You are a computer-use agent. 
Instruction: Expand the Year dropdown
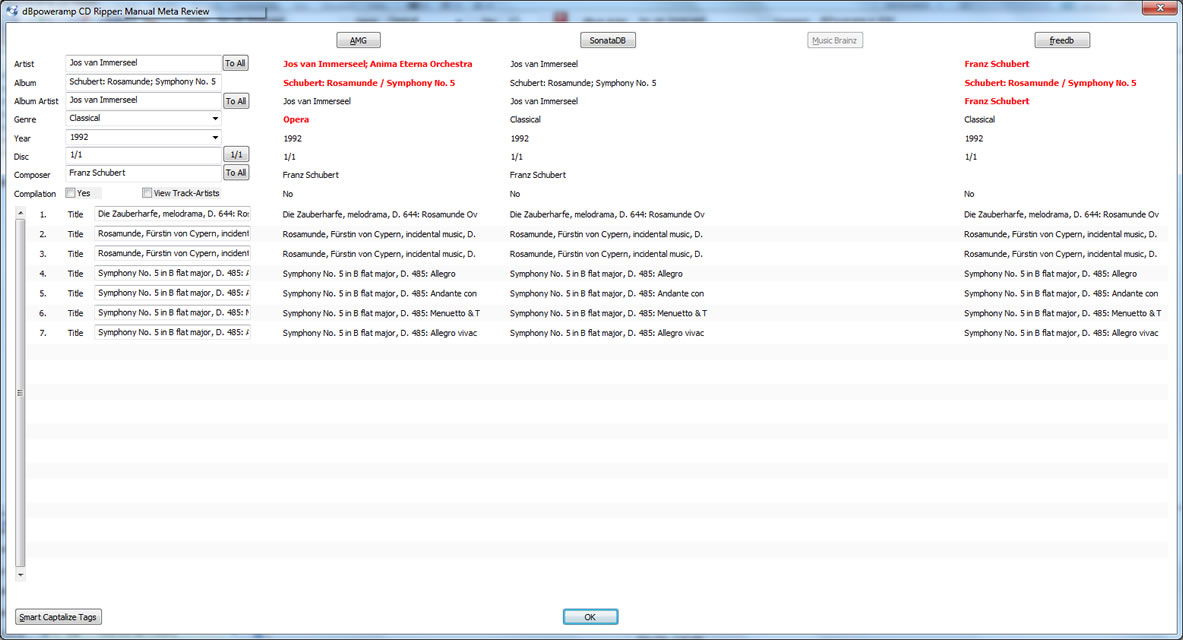coord(215,137)
